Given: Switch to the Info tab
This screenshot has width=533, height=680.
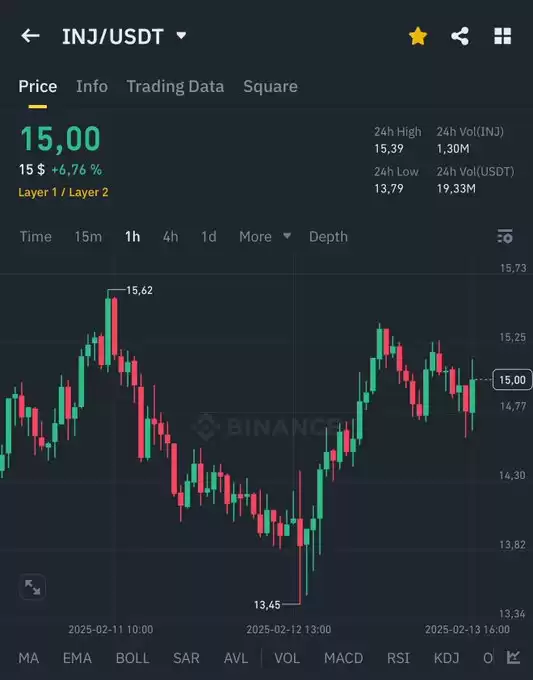Looking at the screenshot, I should [92, 86].
